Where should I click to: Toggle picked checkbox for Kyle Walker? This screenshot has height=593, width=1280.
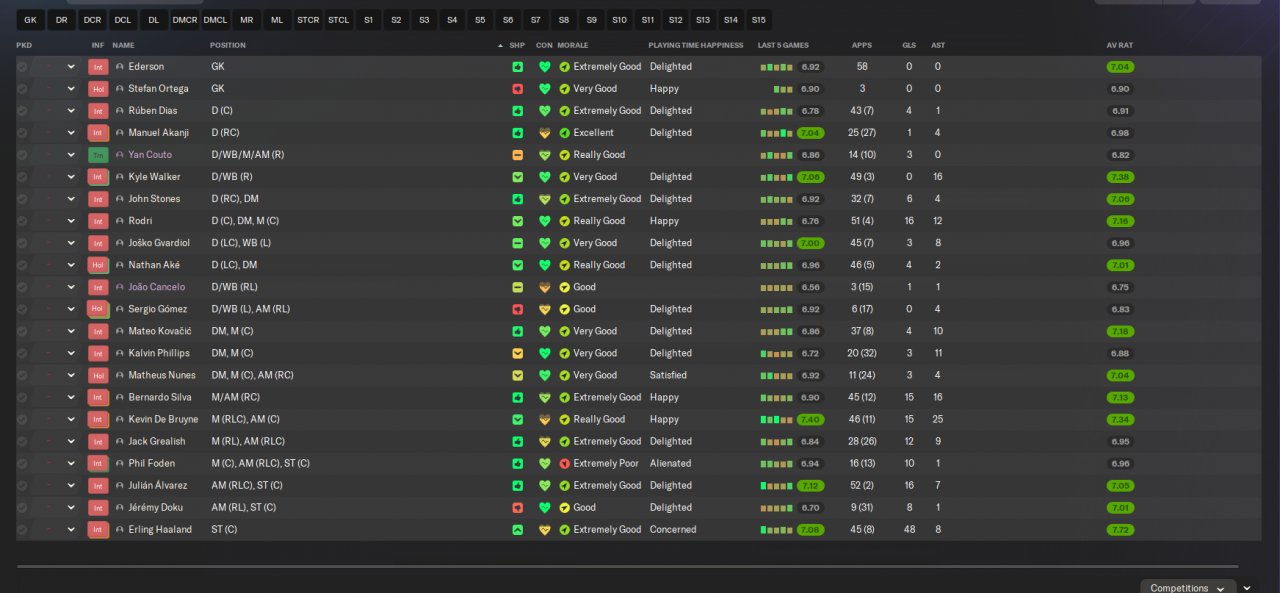[22, 177]
